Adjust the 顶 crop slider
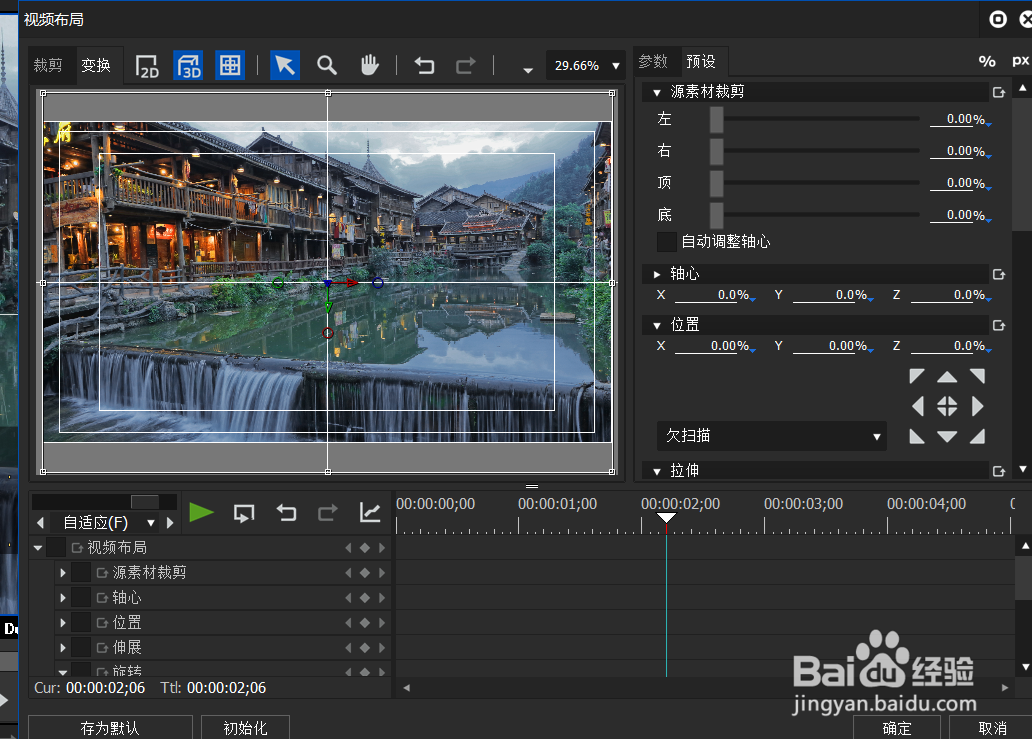 coord(716,183)
